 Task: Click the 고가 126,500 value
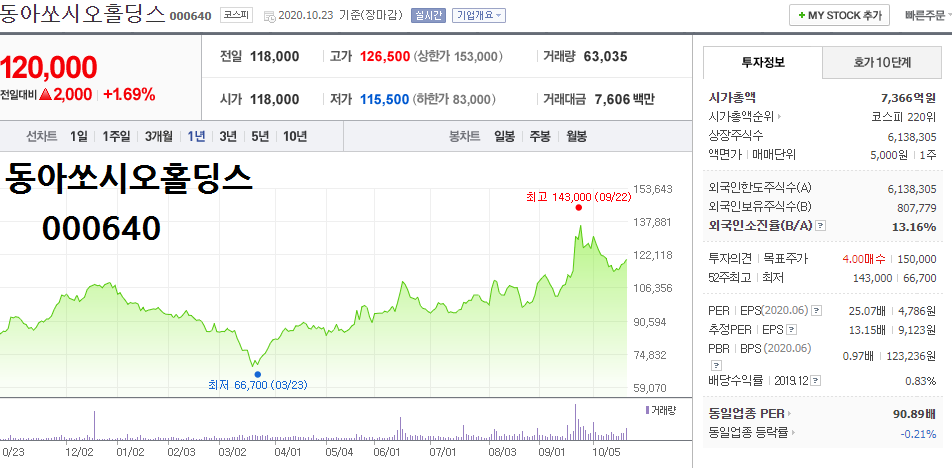tap(385, 56)
